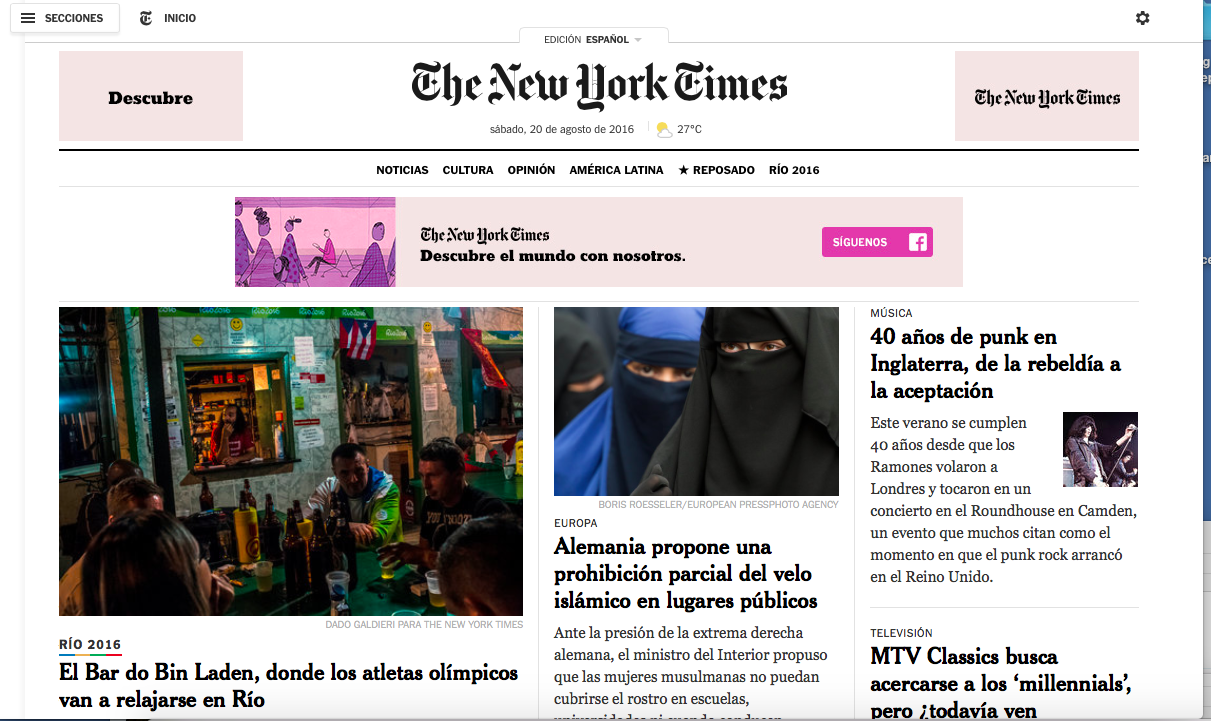
Task: Click the Síguenos Facebook button
Action: coord(877,242)
